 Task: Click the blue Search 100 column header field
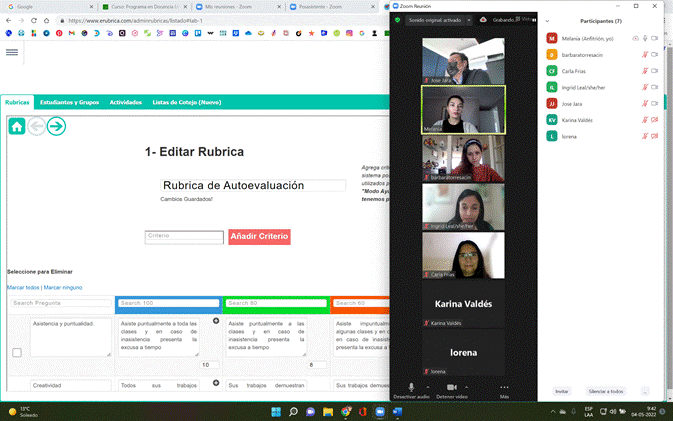coord(167,303)
